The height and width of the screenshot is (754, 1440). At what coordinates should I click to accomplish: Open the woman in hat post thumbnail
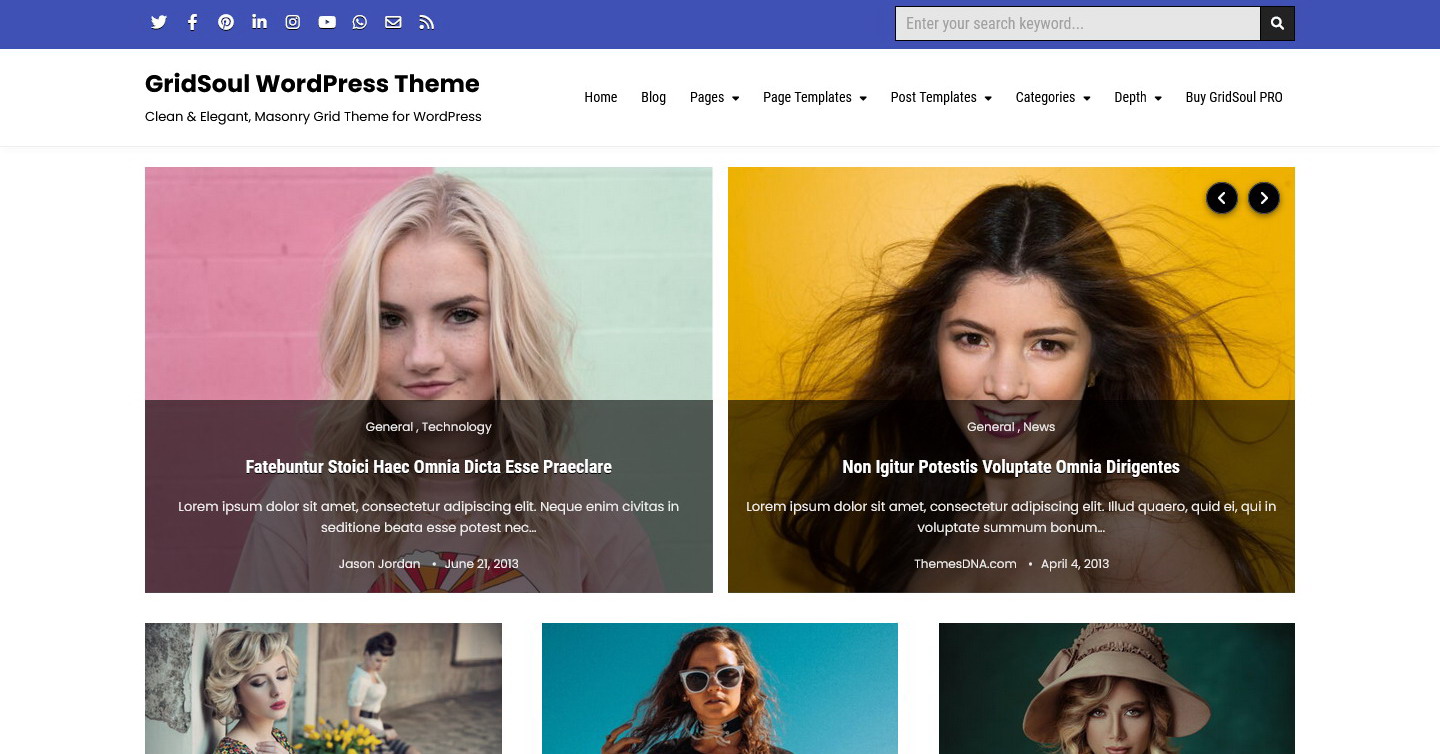(x=1117, y=688)
